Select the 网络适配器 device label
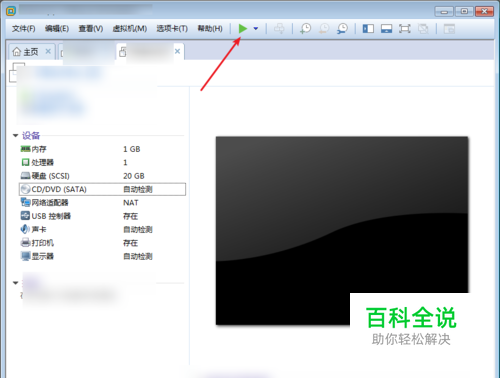 click(x=50, y=203)
